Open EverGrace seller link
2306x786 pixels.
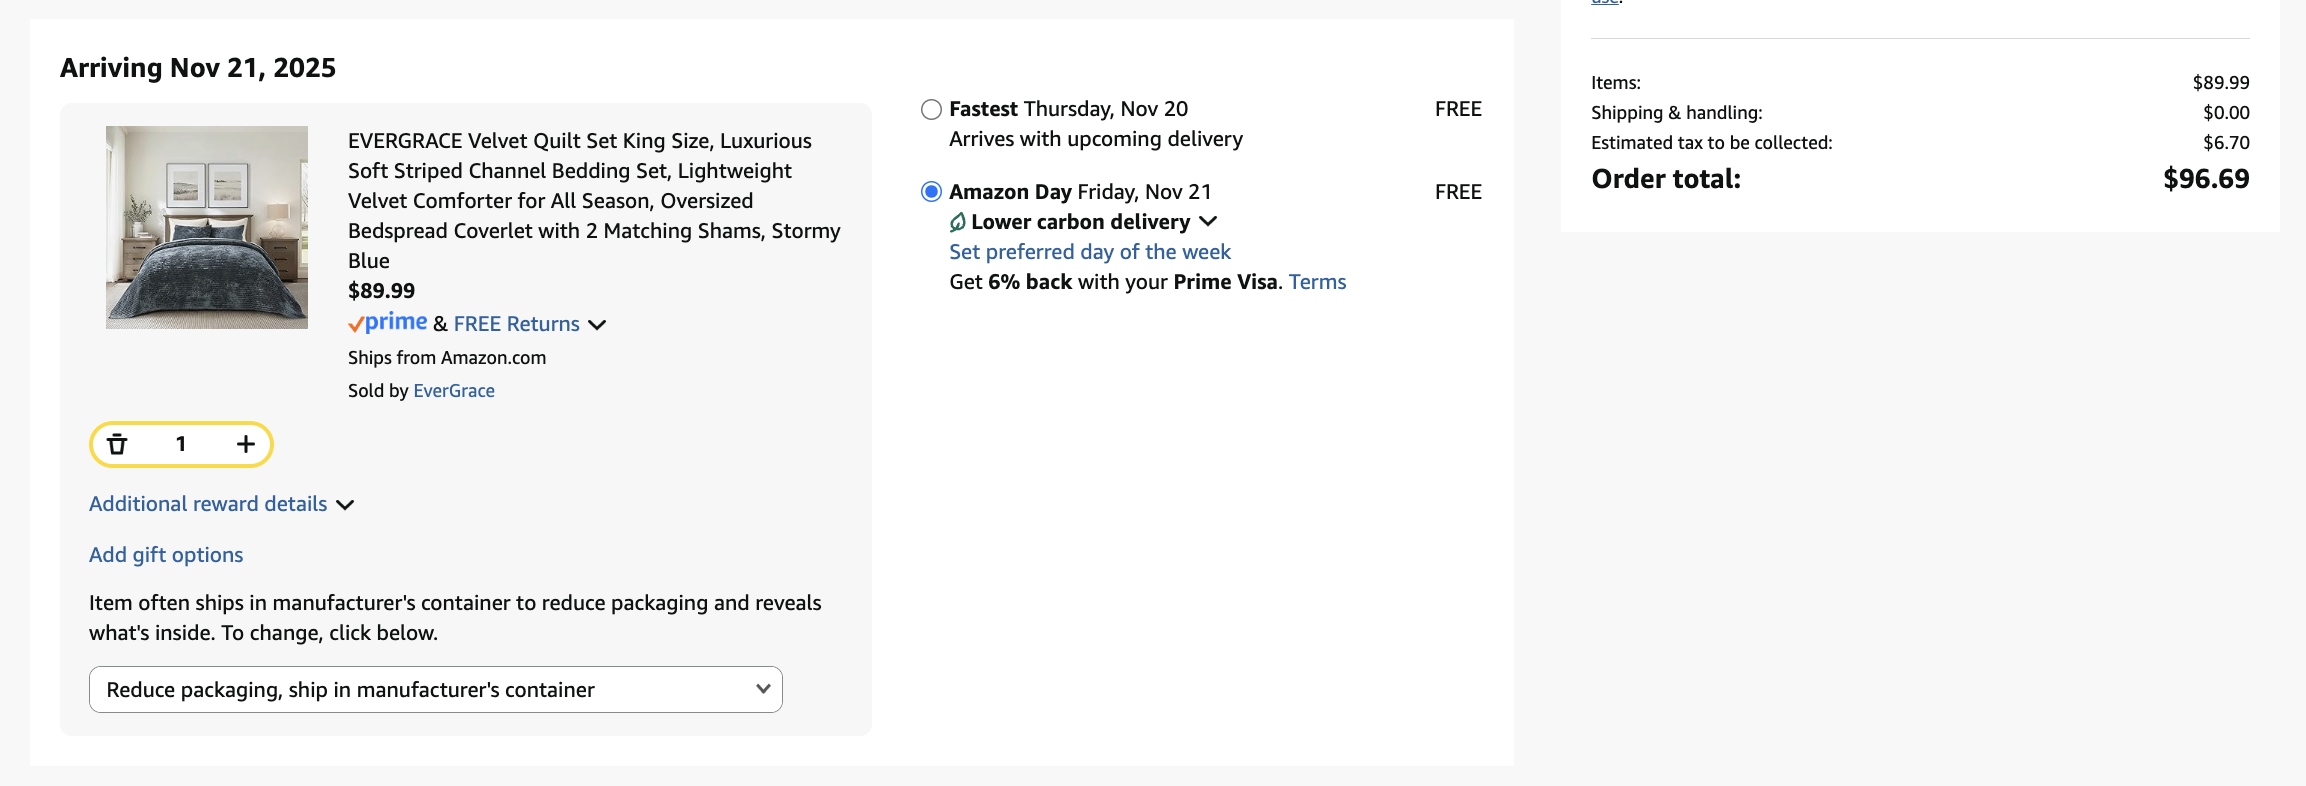click(x=454, y=391)
